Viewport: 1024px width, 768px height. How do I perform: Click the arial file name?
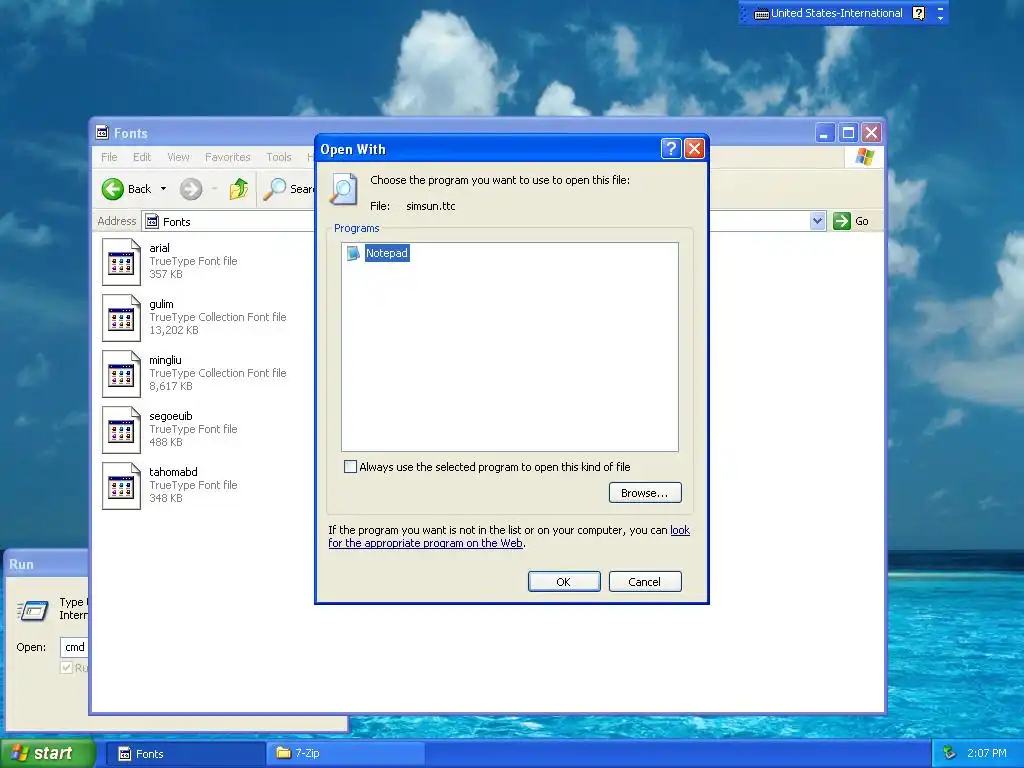159,248
